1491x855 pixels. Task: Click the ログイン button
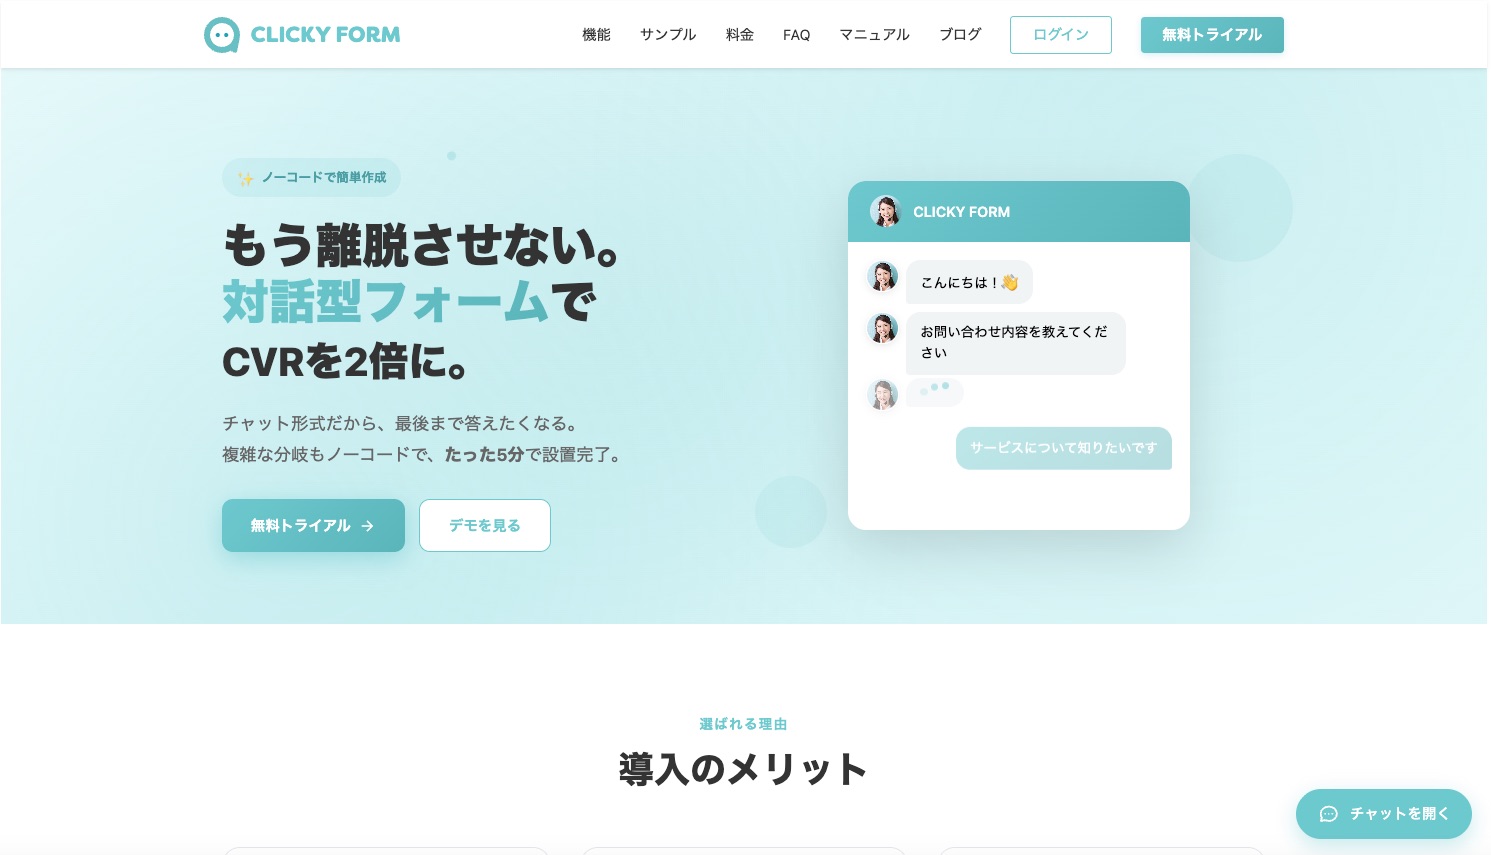pyautogui.click(x=1061, y=35)
